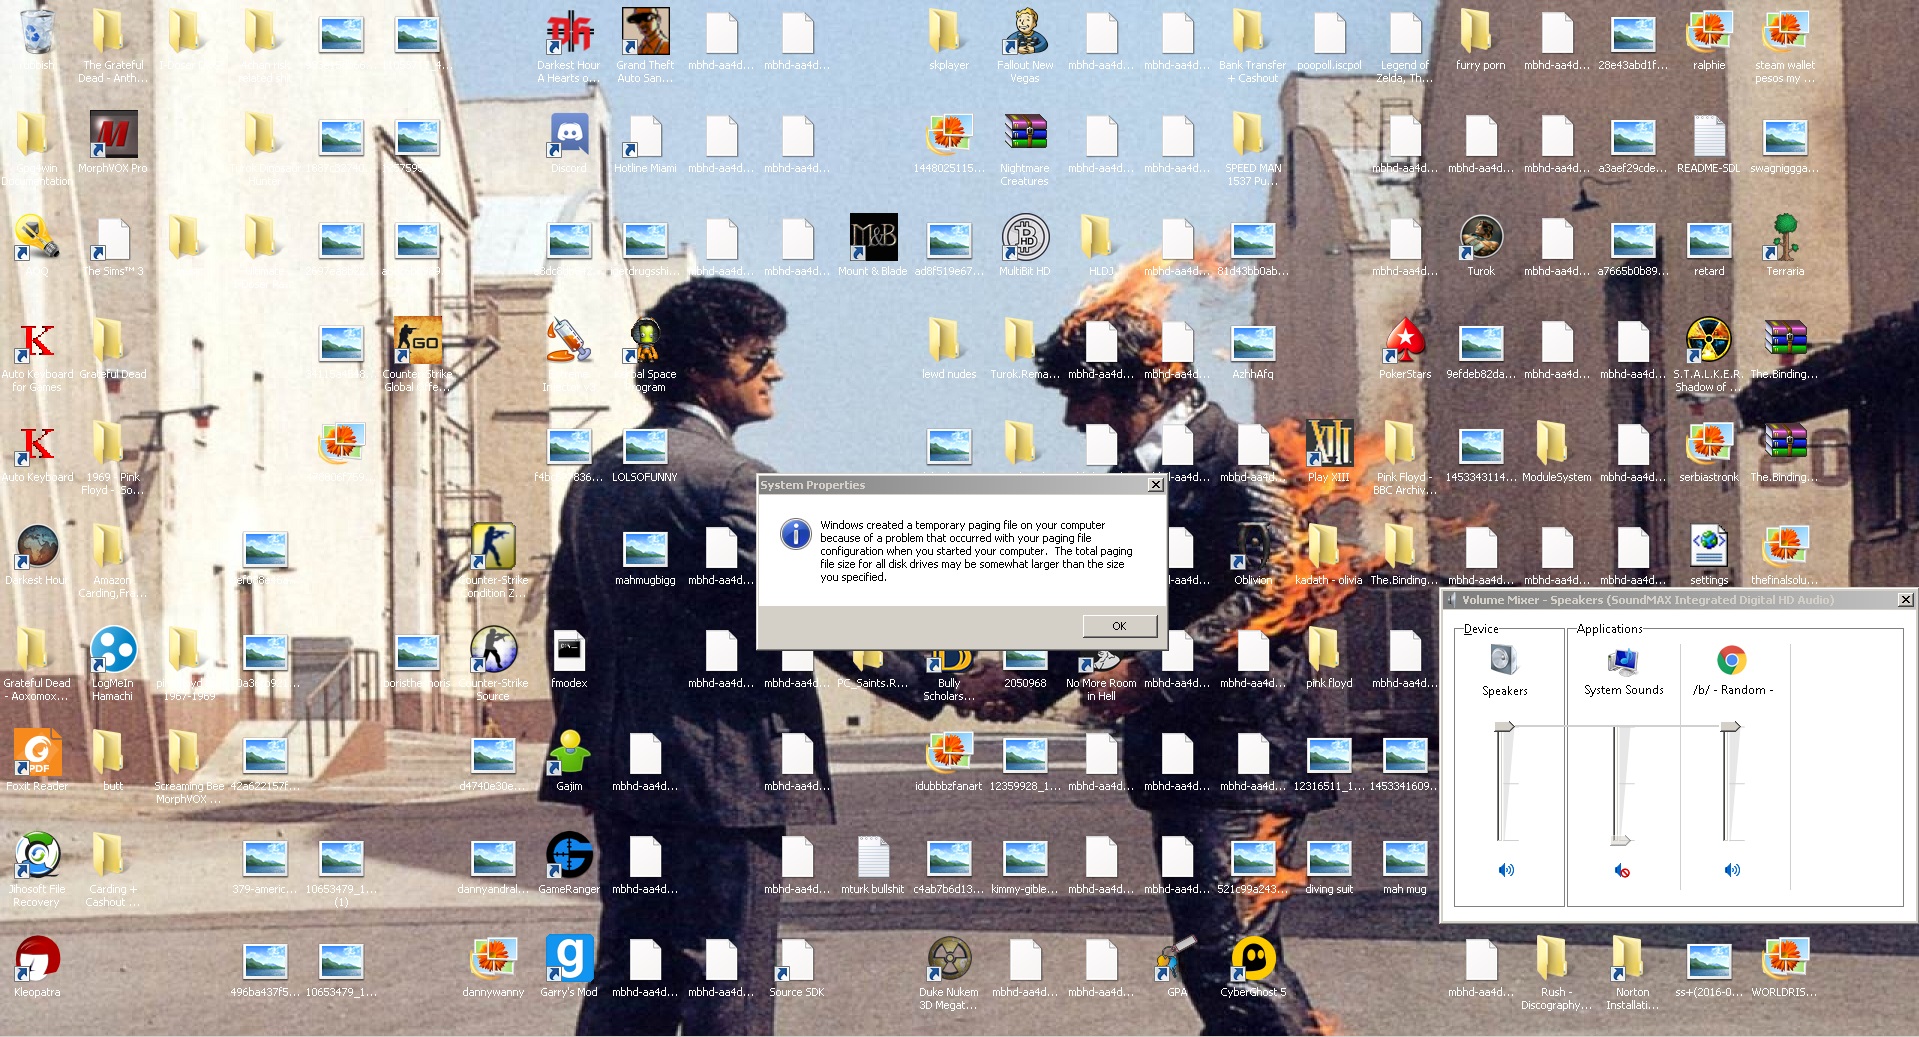Select the skplayer folder

(x=949, y=32)
